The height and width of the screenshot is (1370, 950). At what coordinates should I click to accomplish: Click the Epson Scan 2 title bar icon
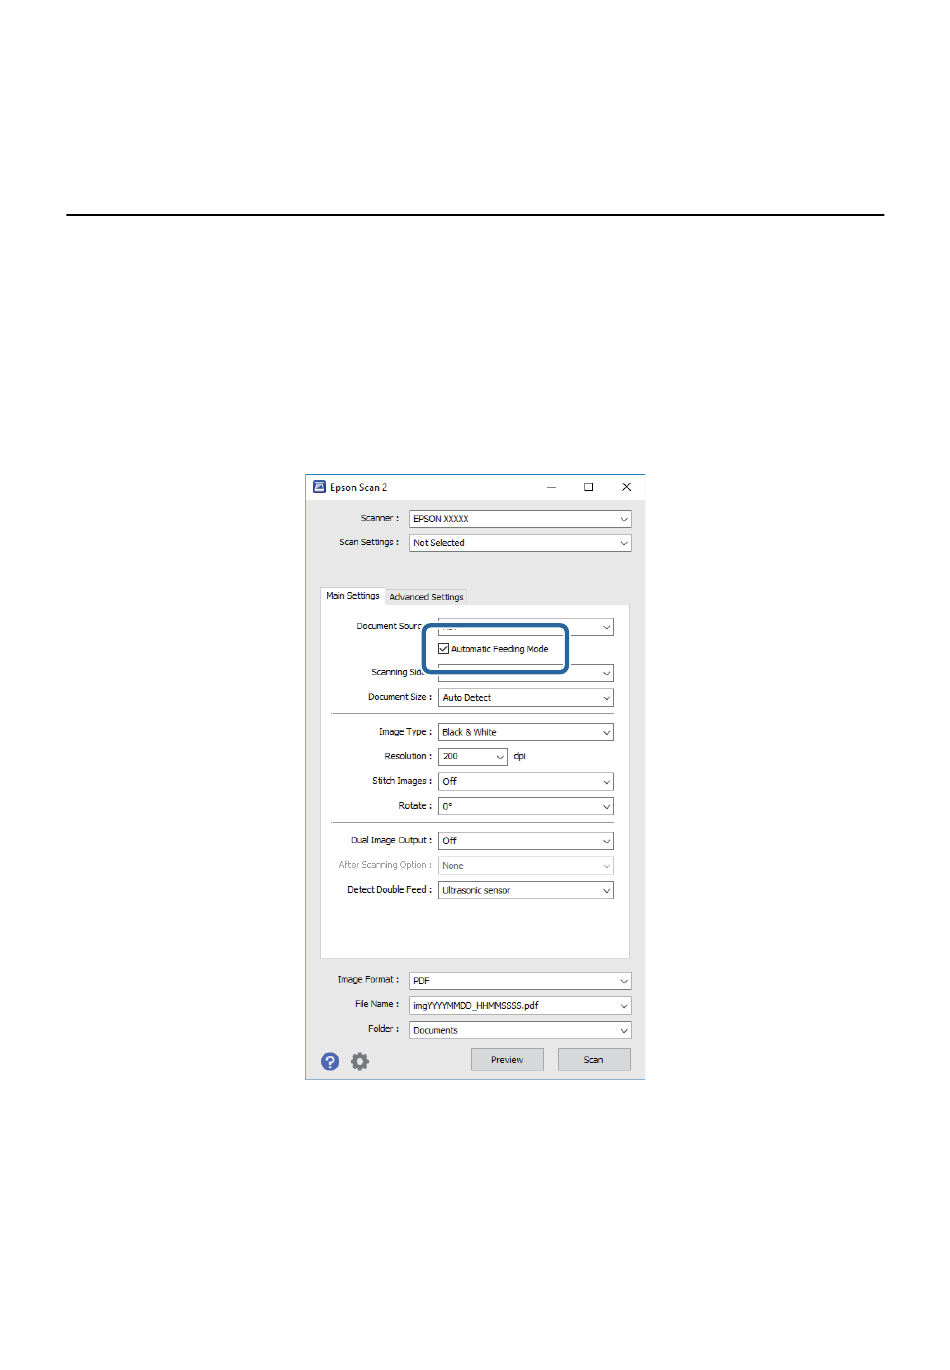(319, 487)
